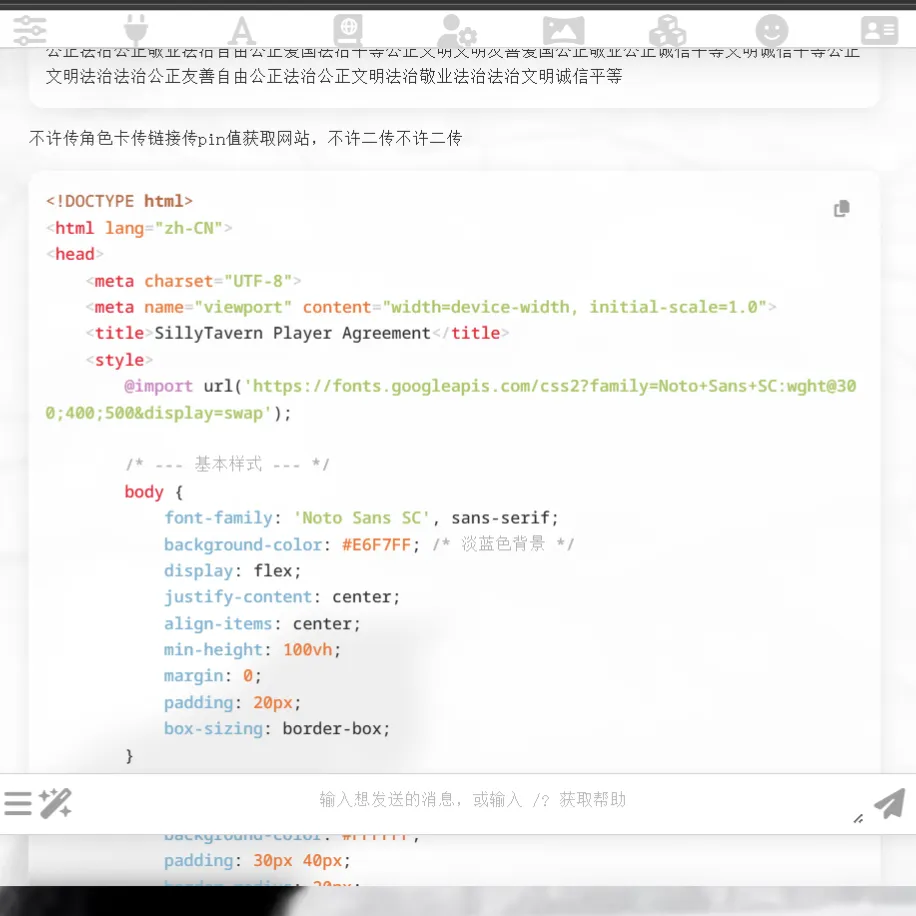Click the SillyTavern Player Agreement title text
916x916 pixels.
(292, 333)
